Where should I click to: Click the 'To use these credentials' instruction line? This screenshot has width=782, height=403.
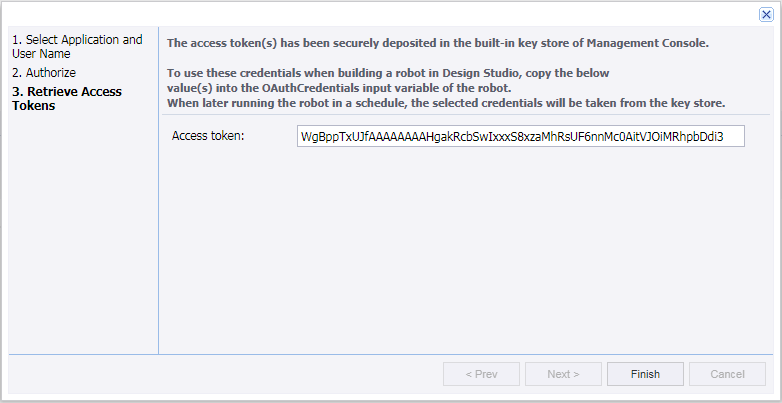[388, 74]
